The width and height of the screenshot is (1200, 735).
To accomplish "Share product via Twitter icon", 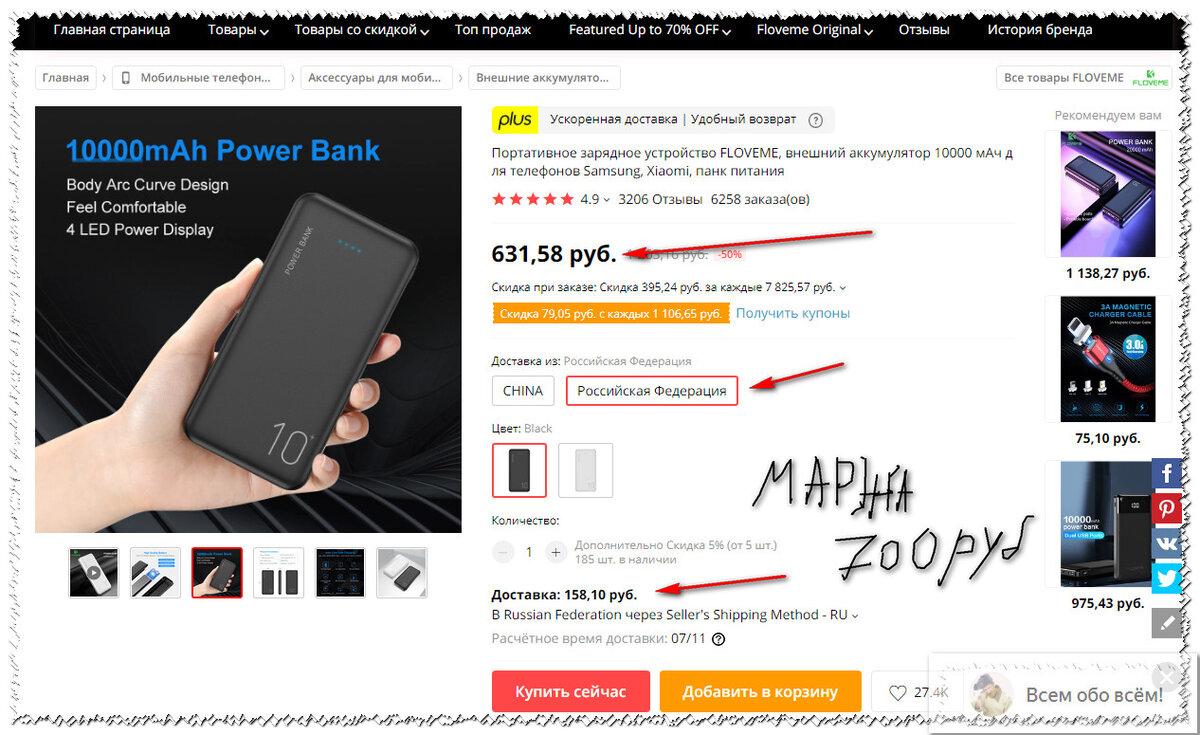I will [1166, 578].
